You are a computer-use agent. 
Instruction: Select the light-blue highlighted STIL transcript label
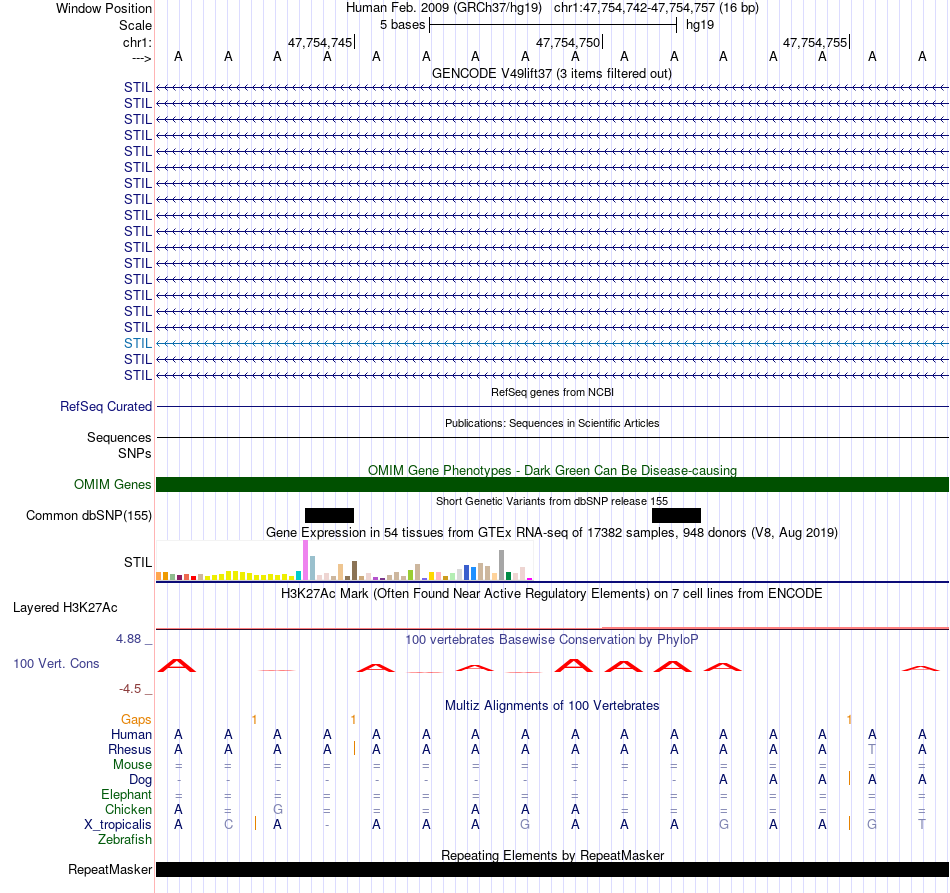[x=138, y=344]
